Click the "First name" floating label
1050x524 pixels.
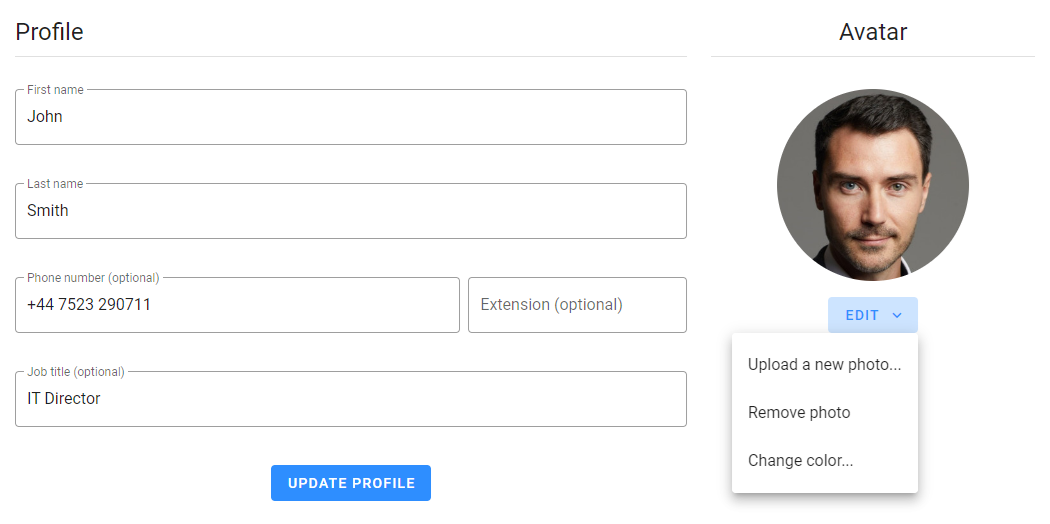(x=55, y=90)
